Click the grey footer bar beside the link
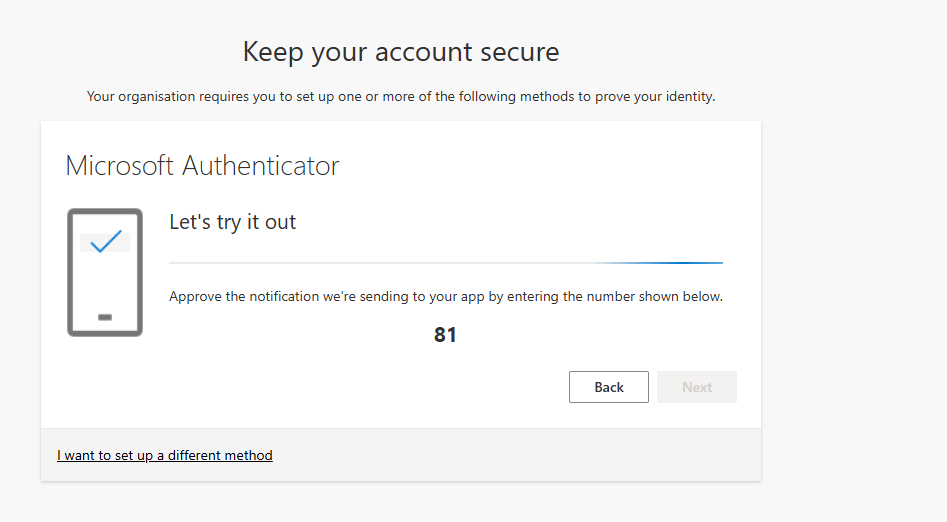 point(513,456)
